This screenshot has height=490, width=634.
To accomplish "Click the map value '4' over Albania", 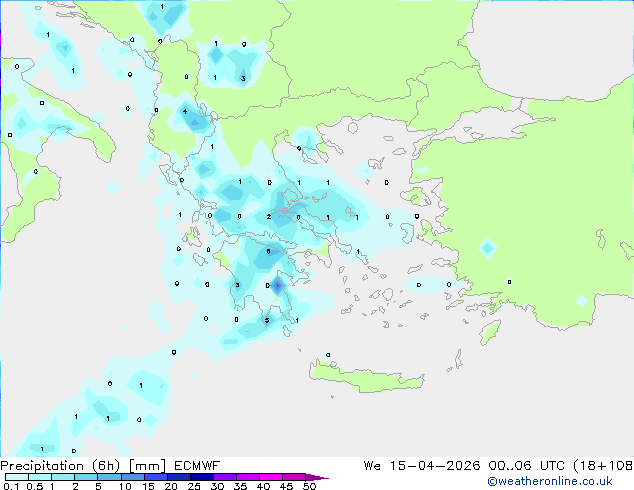I will [185, 112].
